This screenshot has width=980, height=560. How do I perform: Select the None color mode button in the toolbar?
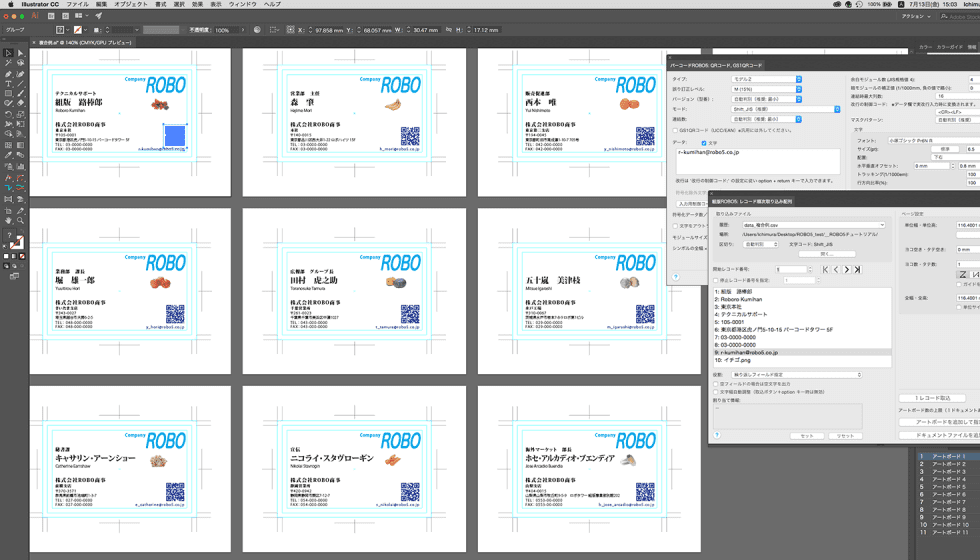(22, 256)
